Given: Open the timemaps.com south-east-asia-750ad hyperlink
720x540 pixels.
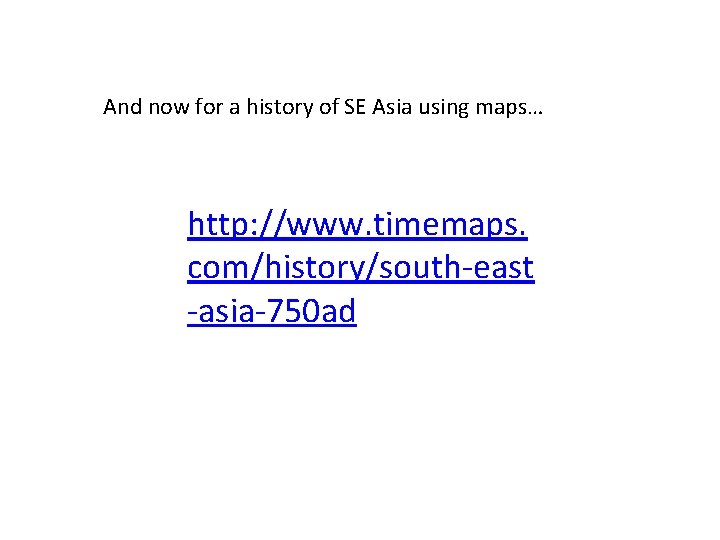Looking at the screenshot, I should (361, 267).
